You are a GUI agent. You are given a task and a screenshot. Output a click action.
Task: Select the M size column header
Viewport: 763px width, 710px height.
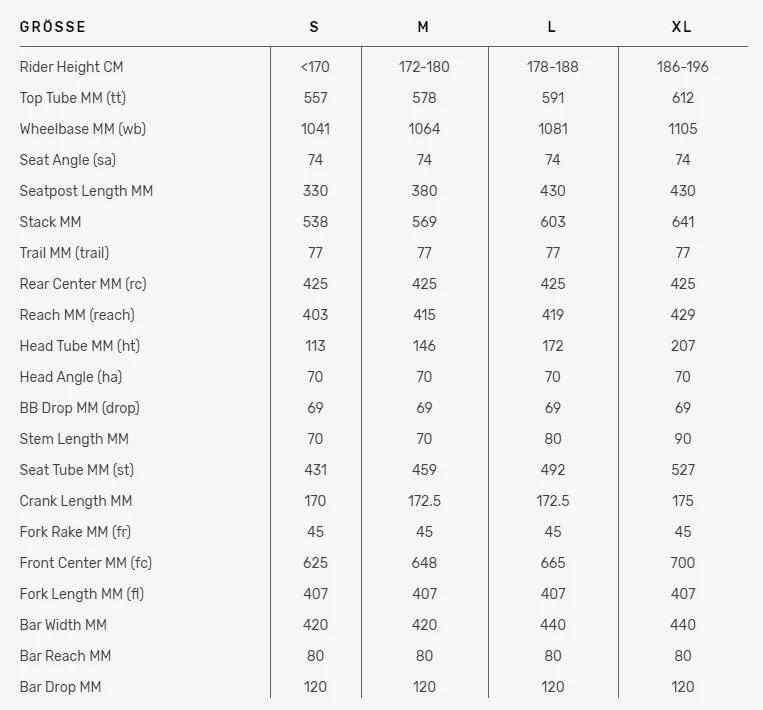[424, 27]
